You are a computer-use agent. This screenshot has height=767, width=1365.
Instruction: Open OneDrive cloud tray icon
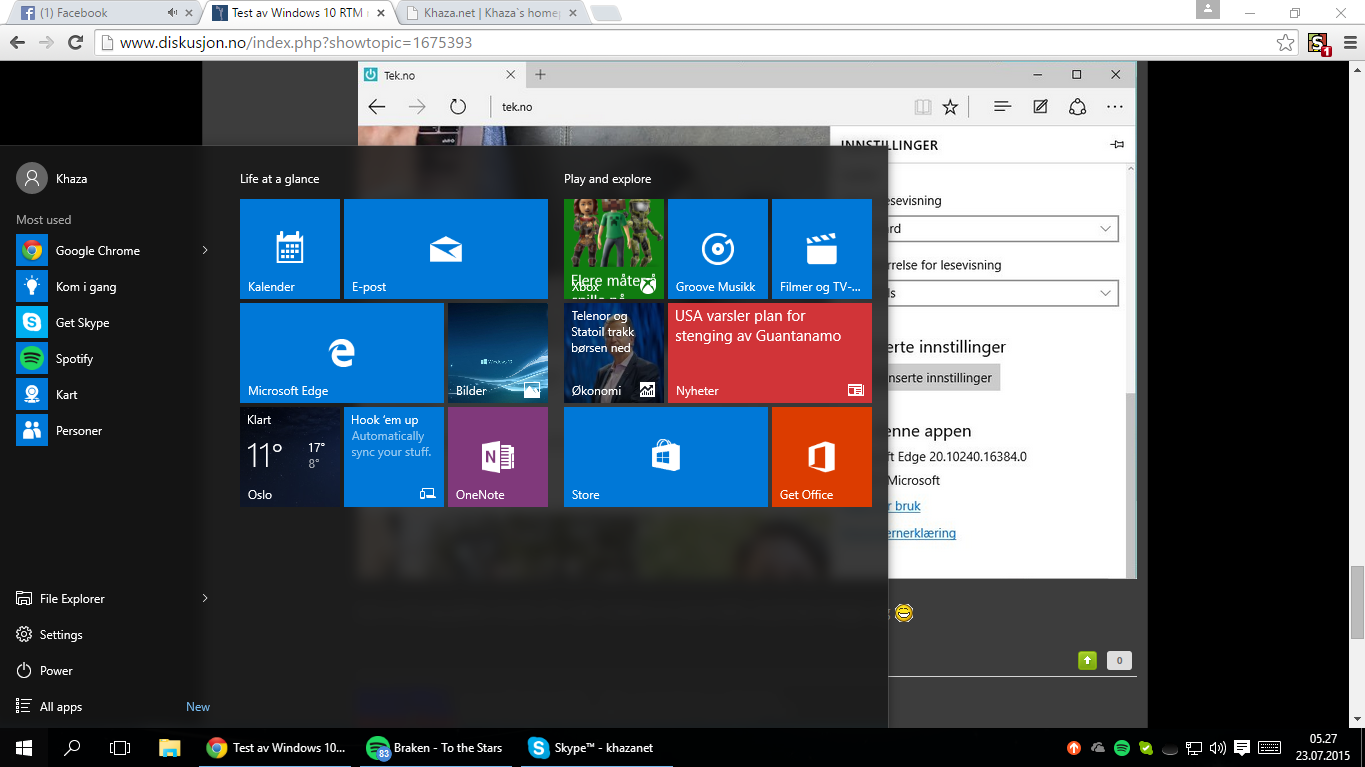(1098, 747)
